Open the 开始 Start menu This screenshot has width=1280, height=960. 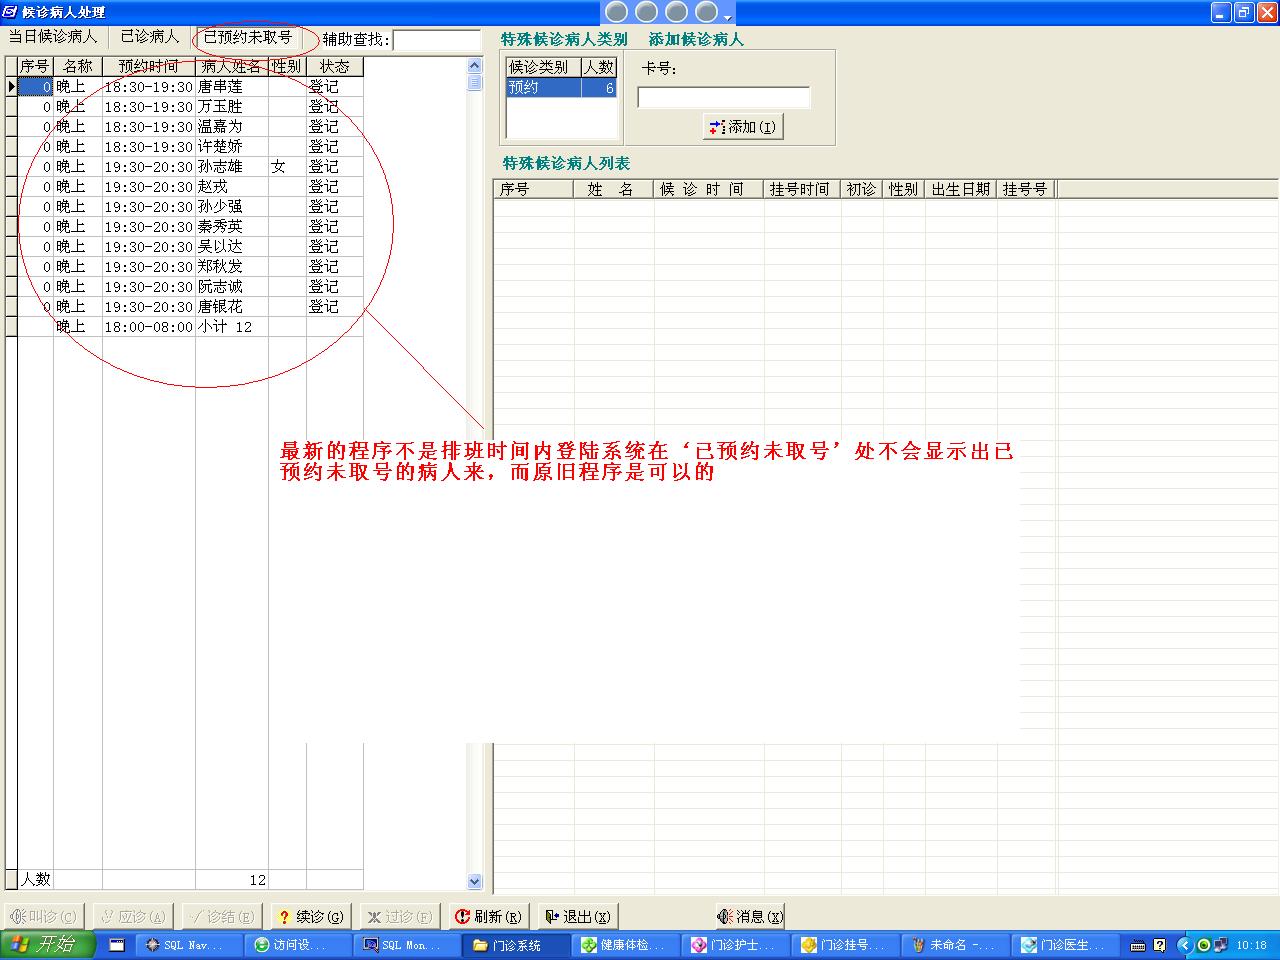47,945
